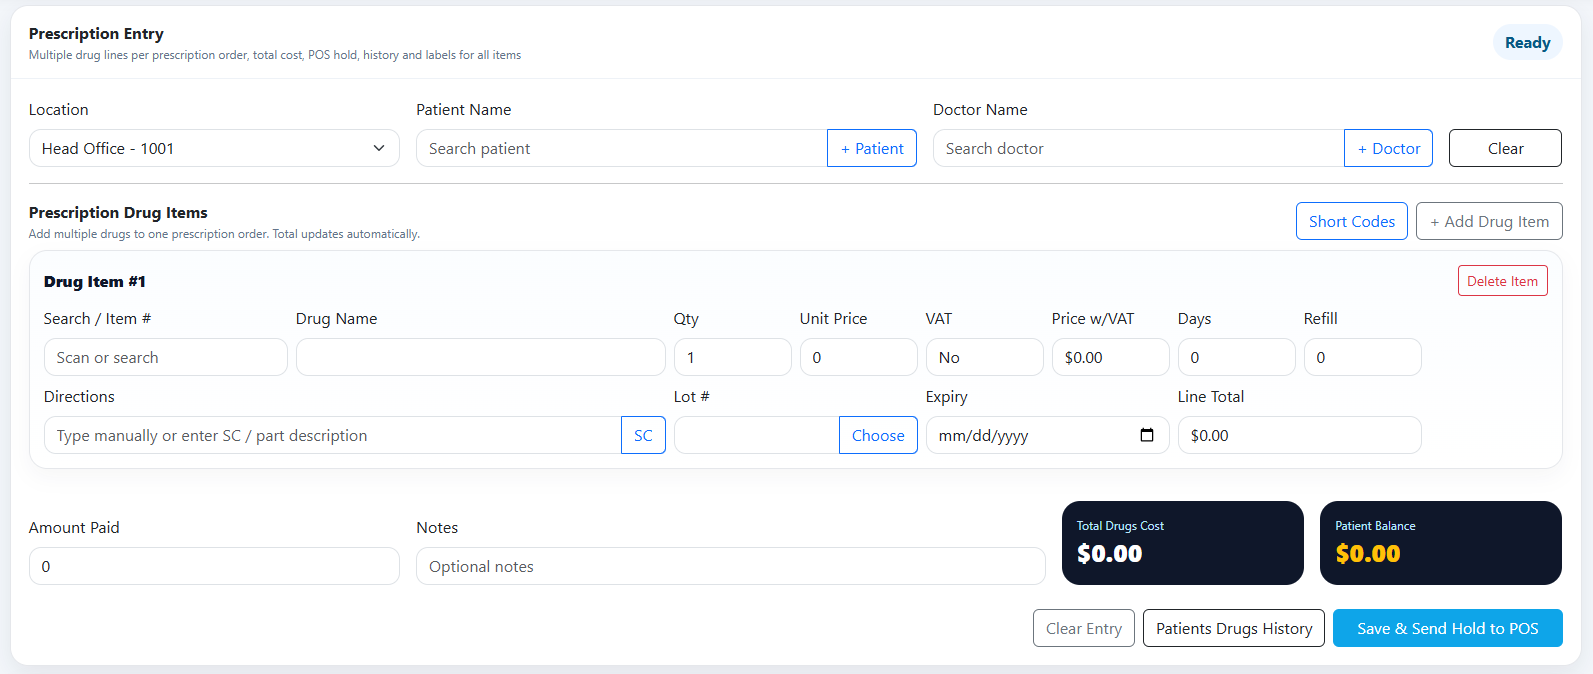
Task: Add another drug line with + Add Drug Item
Action: tap(1489, 221)
